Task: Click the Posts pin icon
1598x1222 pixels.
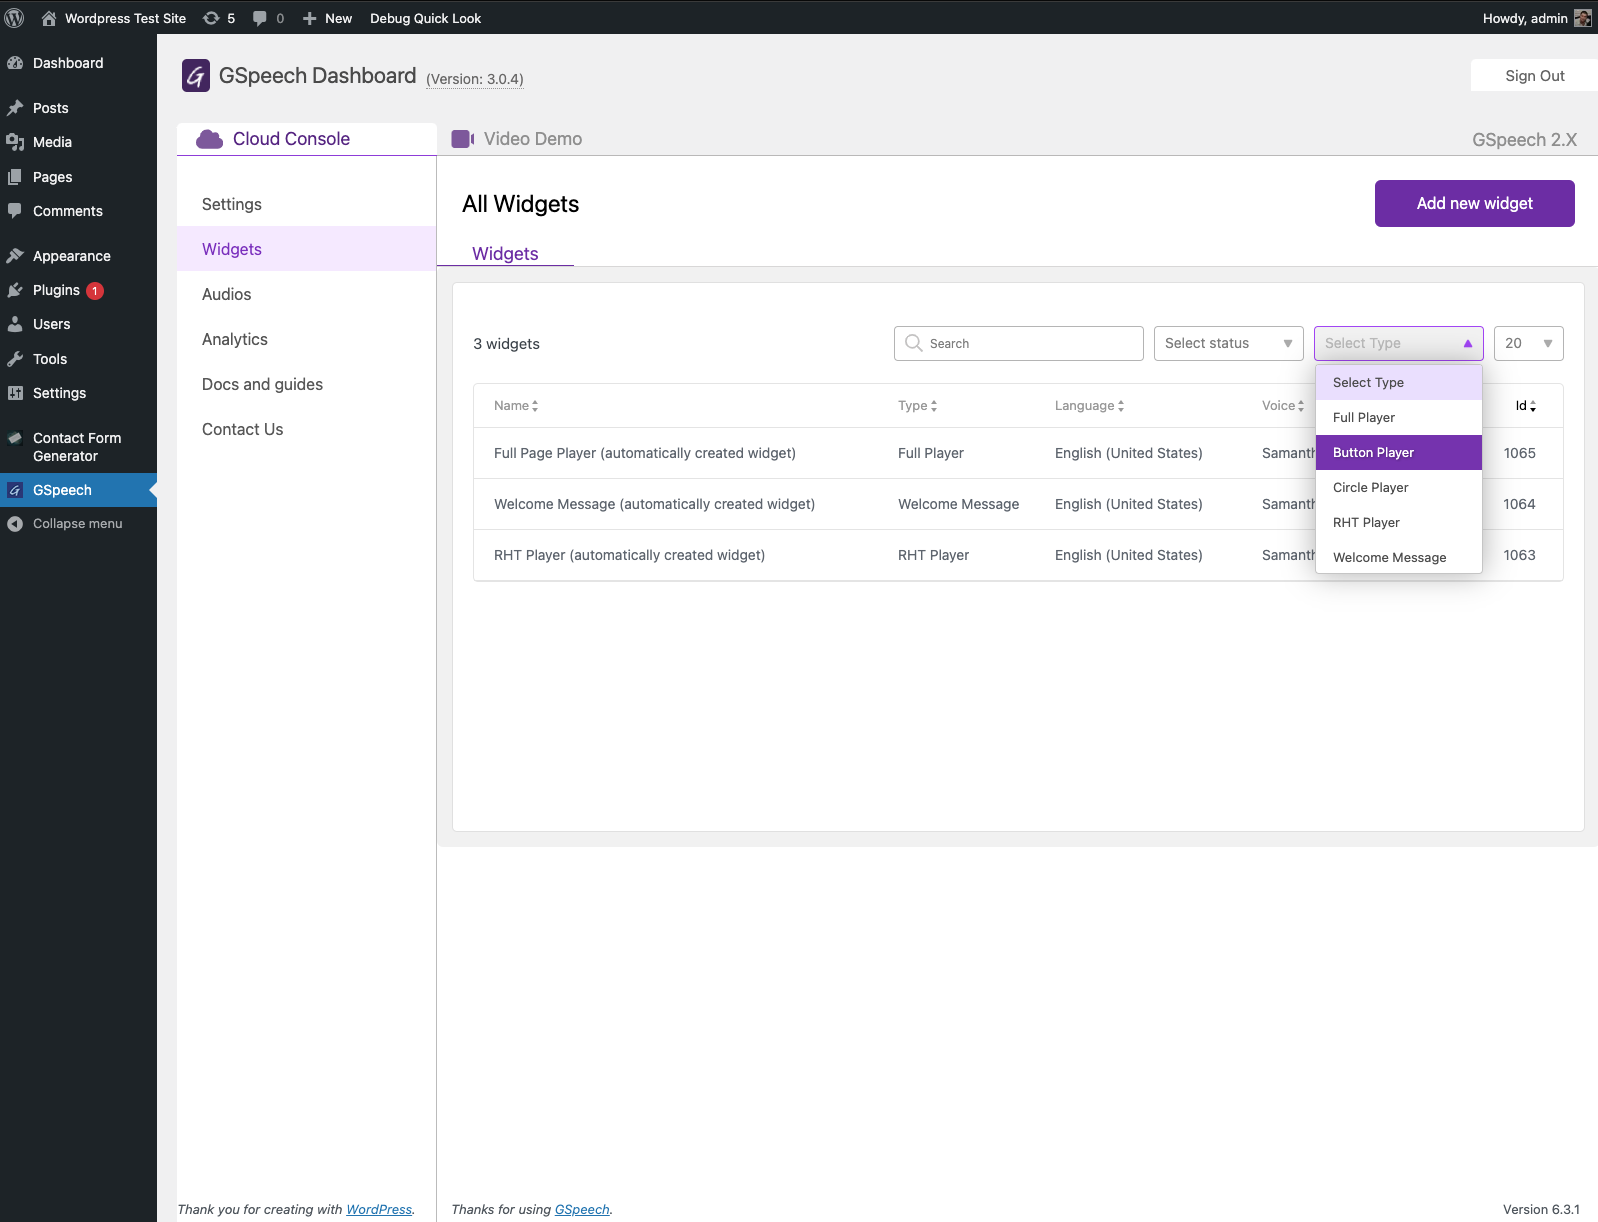Action: [15, 108]
